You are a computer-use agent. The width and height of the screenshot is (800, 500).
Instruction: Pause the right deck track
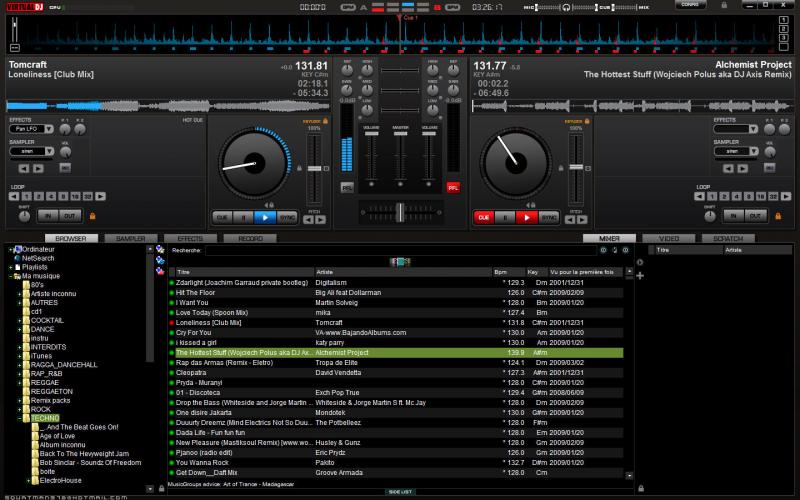[x=506, y=216]
